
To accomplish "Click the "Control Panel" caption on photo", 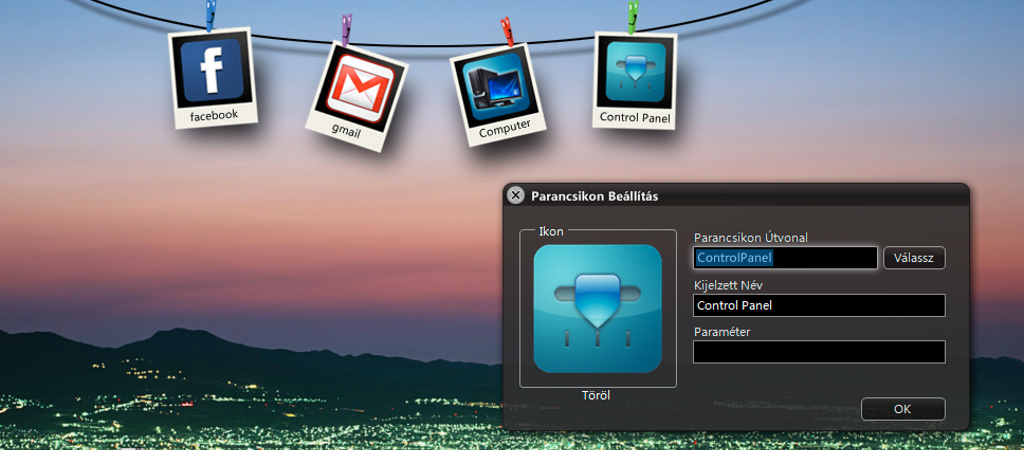I will (635, 118).
